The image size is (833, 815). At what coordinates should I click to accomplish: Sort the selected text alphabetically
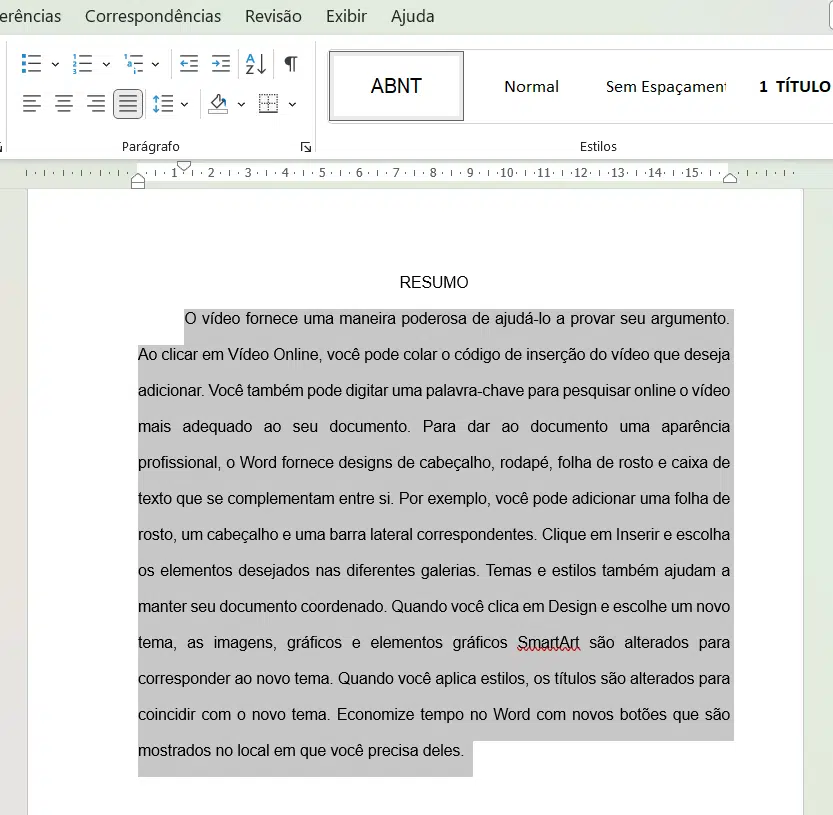256,64
